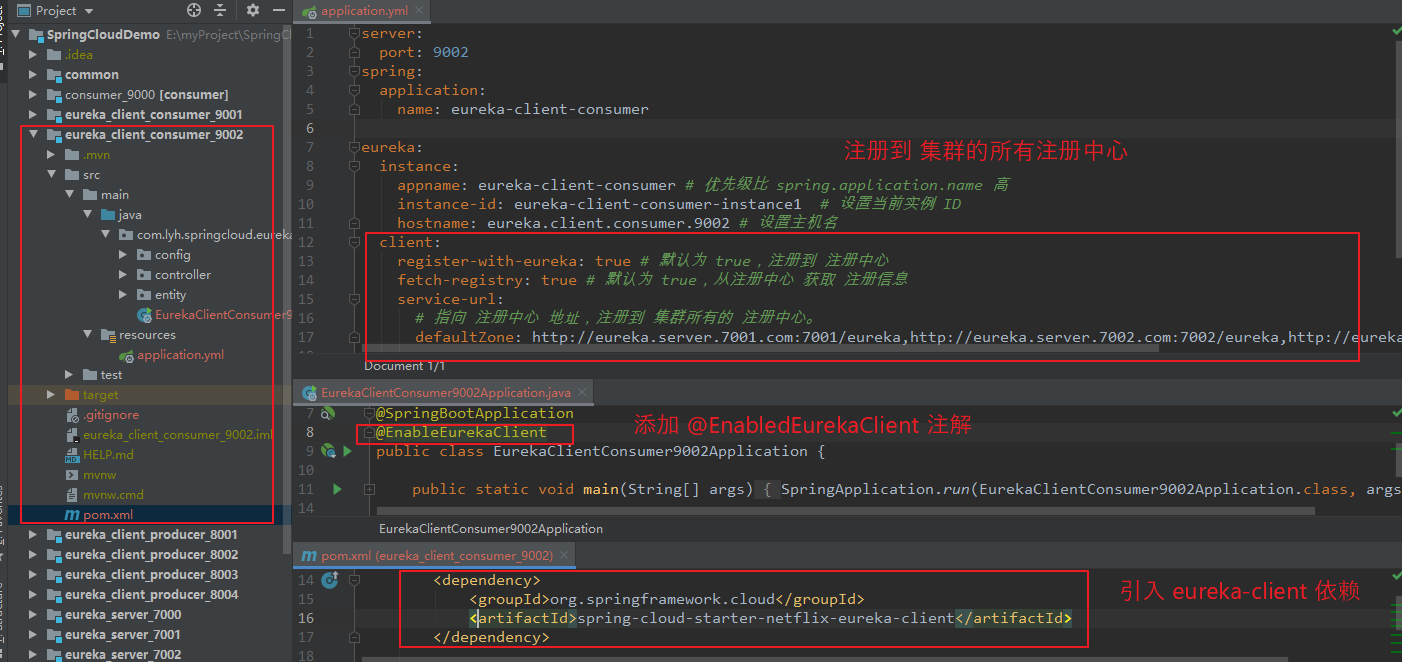Expand the test folder

69,375
